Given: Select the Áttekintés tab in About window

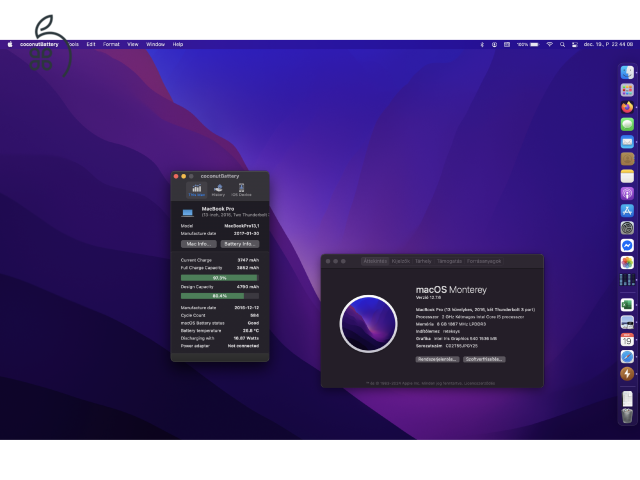Looking at the screenshot, I should point(375,261).
